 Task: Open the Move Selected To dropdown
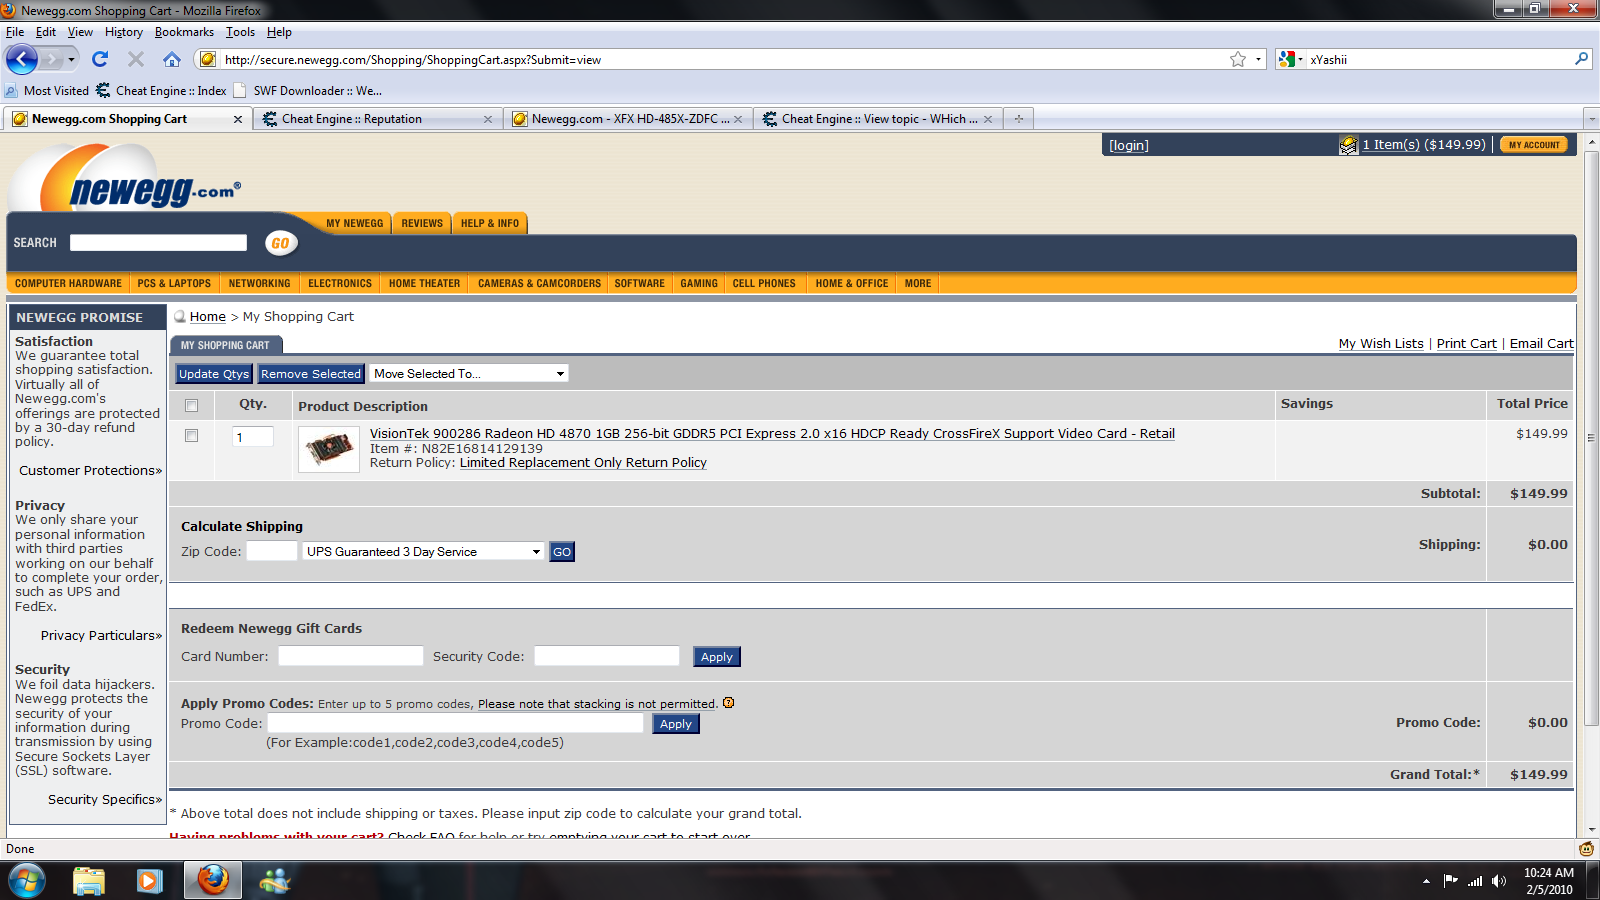click(469, 374)
